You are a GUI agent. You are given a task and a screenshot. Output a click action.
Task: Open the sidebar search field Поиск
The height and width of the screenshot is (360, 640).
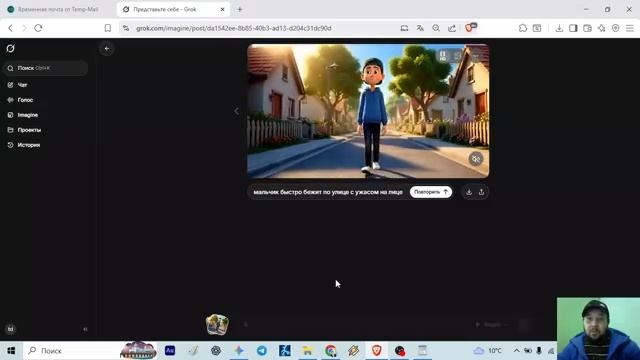click(45, 68)
